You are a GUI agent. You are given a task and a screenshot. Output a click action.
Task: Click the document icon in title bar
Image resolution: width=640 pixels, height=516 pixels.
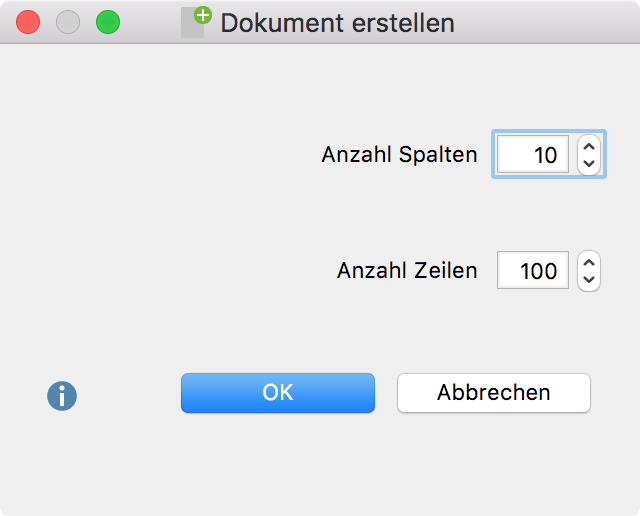coord(192,22)
